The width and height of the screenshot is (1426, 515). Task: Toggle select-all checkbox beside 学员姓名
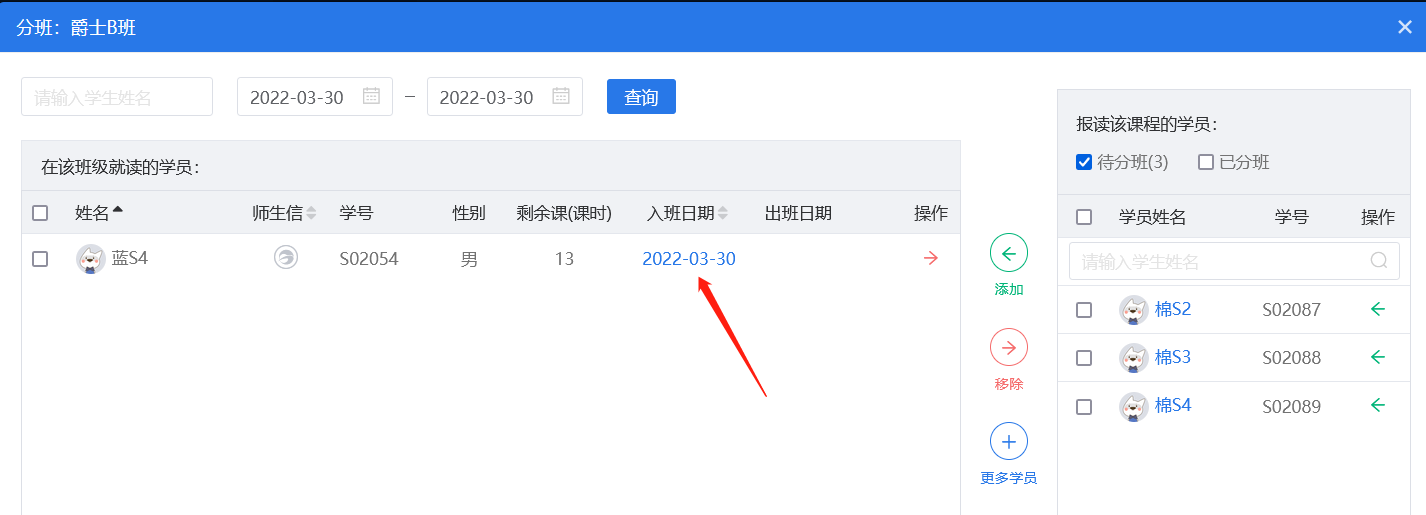click(1084, 217)
